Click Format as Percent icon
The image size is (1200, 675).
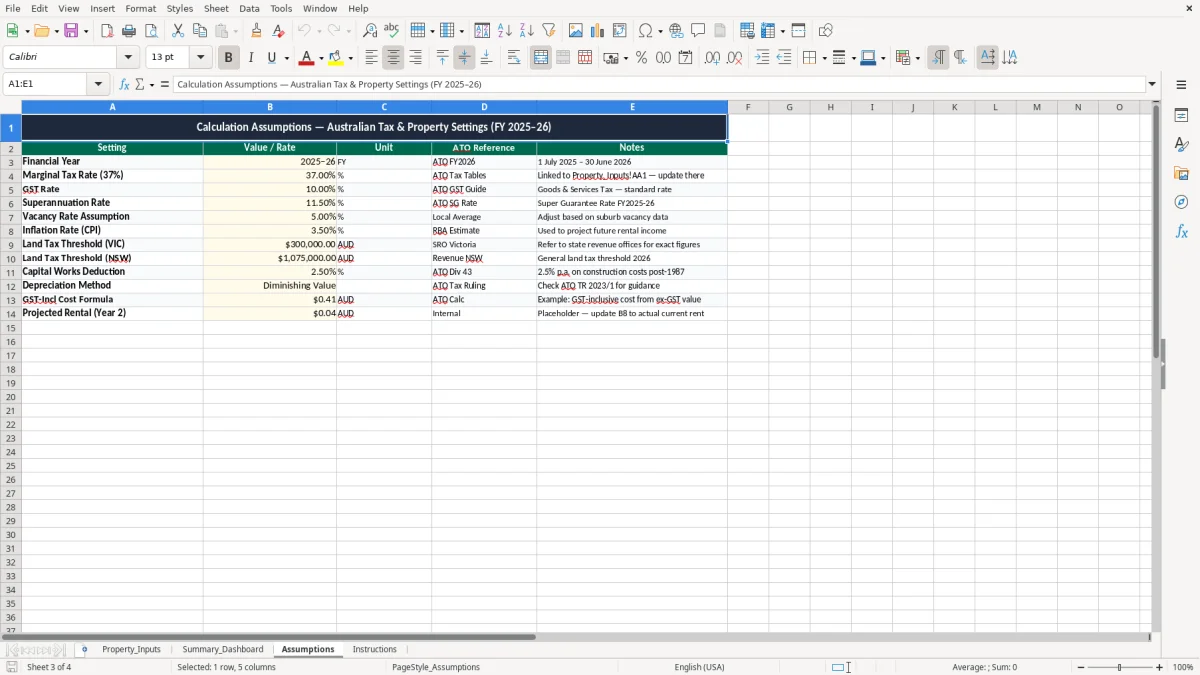click(641, 58)
